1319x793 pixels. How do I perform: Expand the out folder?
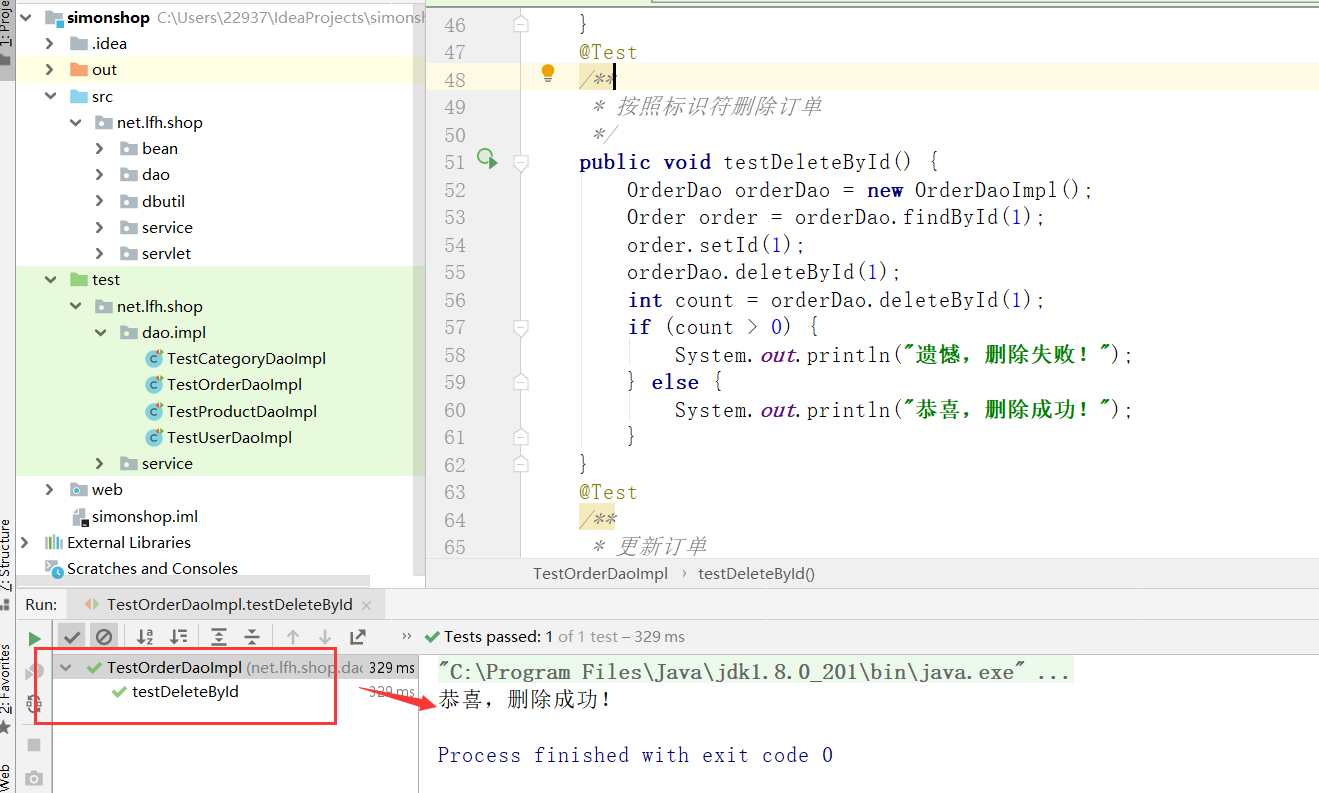click(x=50, y=69)
